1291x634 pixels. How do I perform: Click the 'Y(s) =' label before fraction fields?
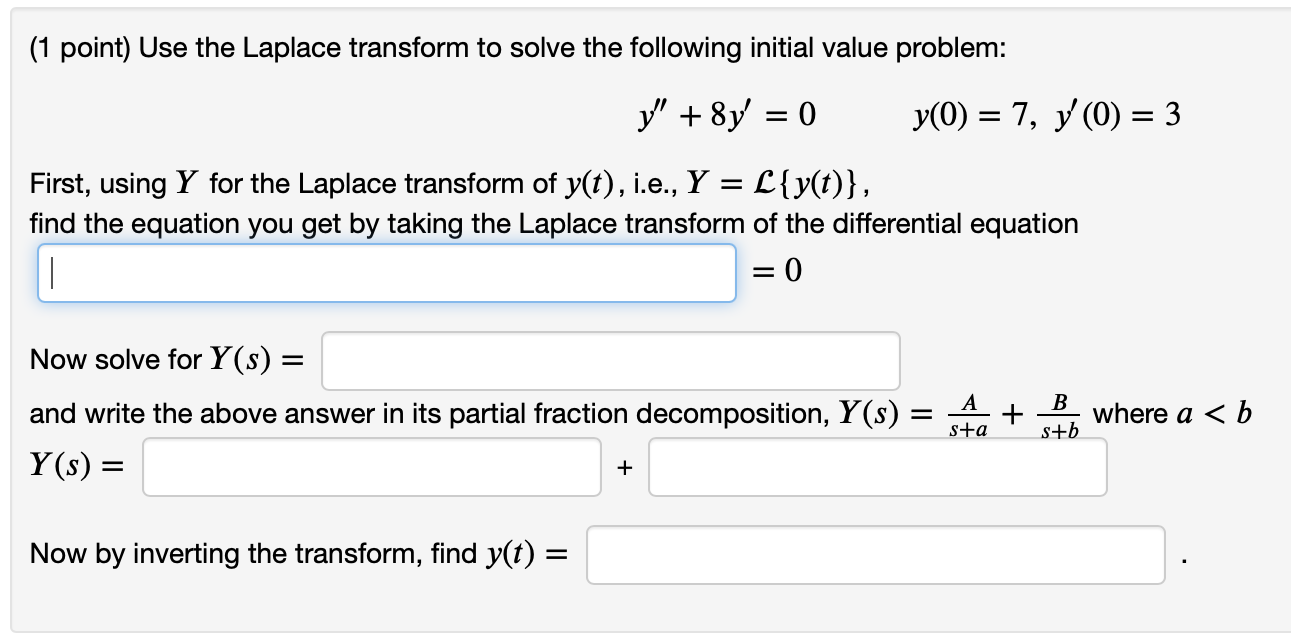78,466
